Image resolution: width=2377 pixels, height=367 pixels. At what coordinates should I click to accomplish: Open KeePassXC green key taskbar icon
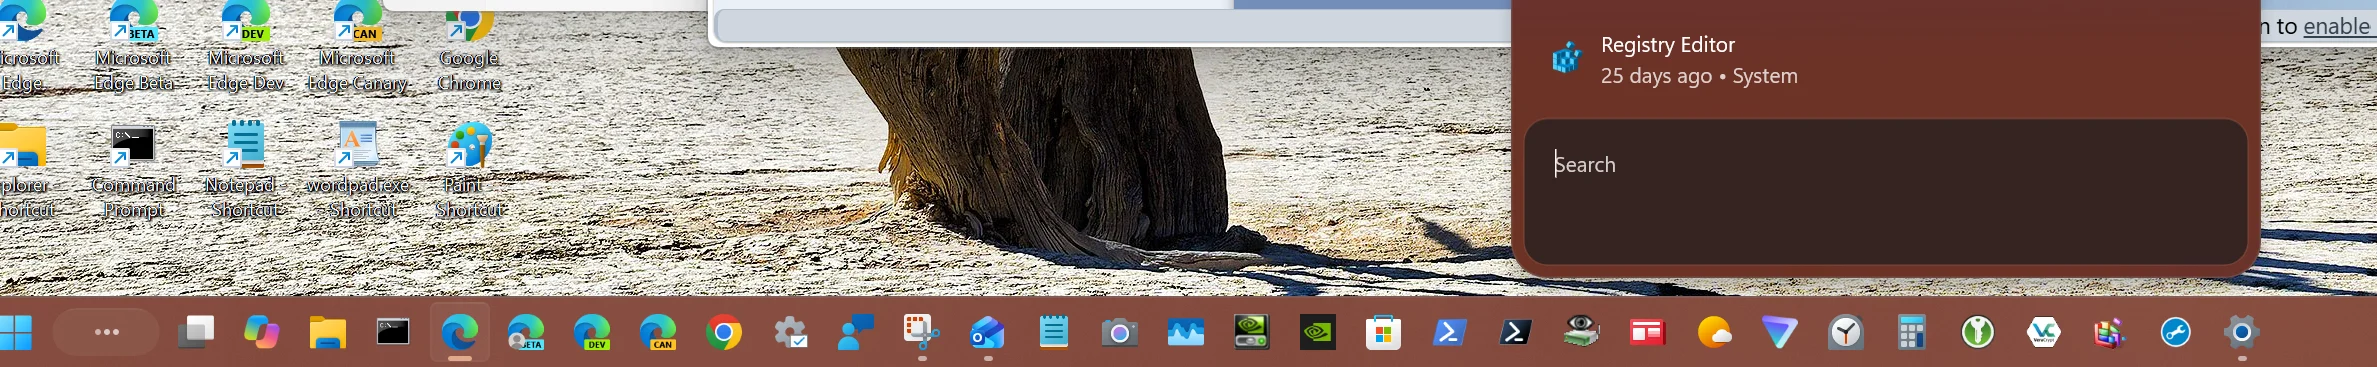1978,332
